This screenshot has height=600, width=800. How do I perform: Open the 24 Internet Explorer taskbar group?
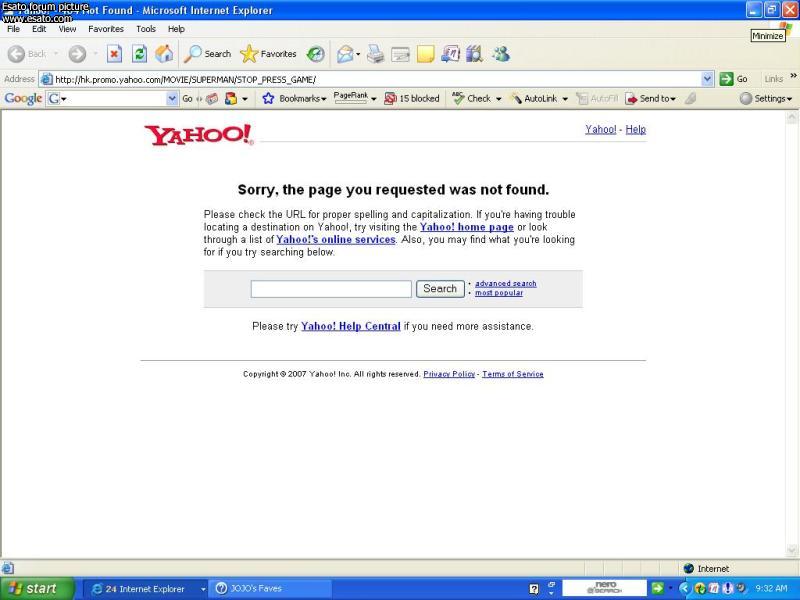(145, 589)
